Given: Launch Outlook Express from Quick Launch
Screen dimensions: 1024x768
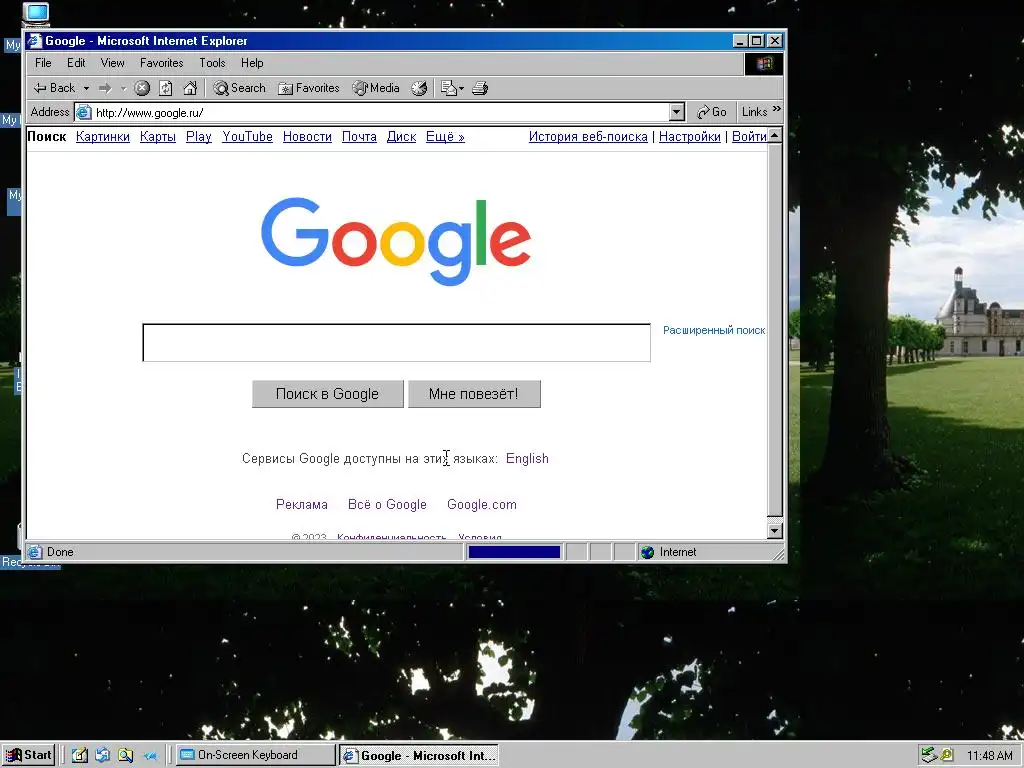Looking at the screenshot, I should (x=103, y=756).
